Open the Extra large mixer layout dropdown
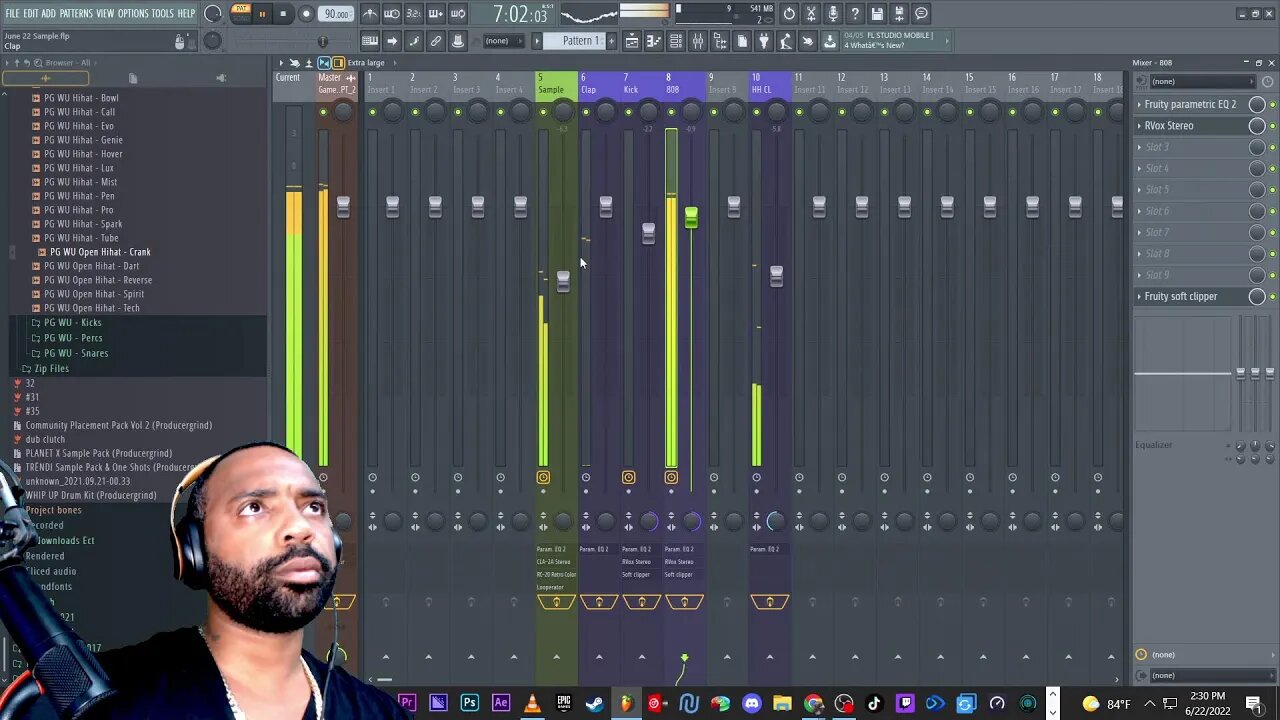Viewport: 1280px width, 720px height. tap(366, 63)
